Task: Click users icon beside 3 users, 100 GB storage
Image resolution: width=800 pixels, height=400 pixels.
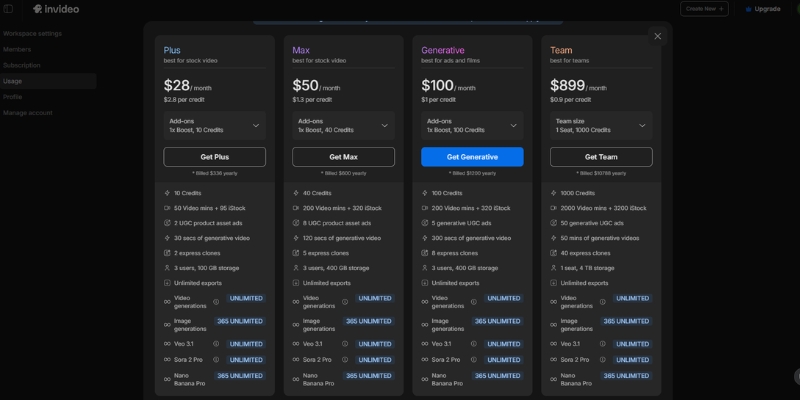Action: [x=167, y=268]
